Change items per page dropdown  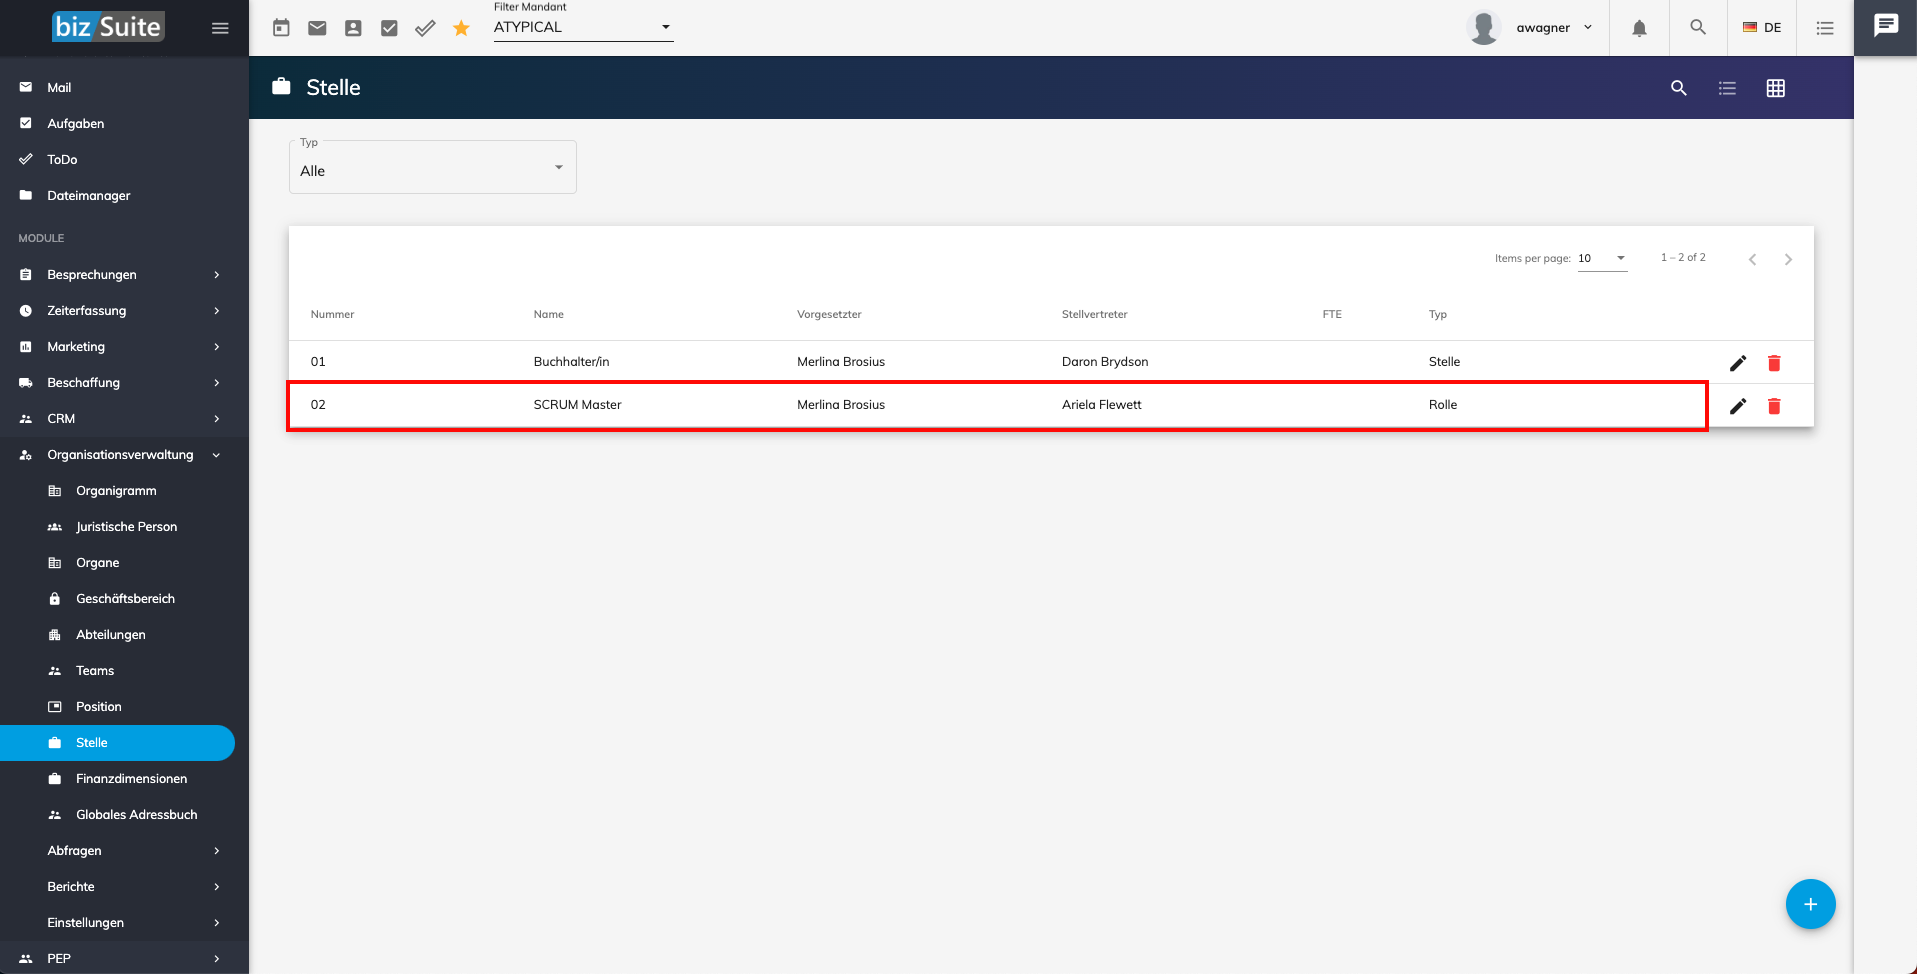tap(1602, 258)
